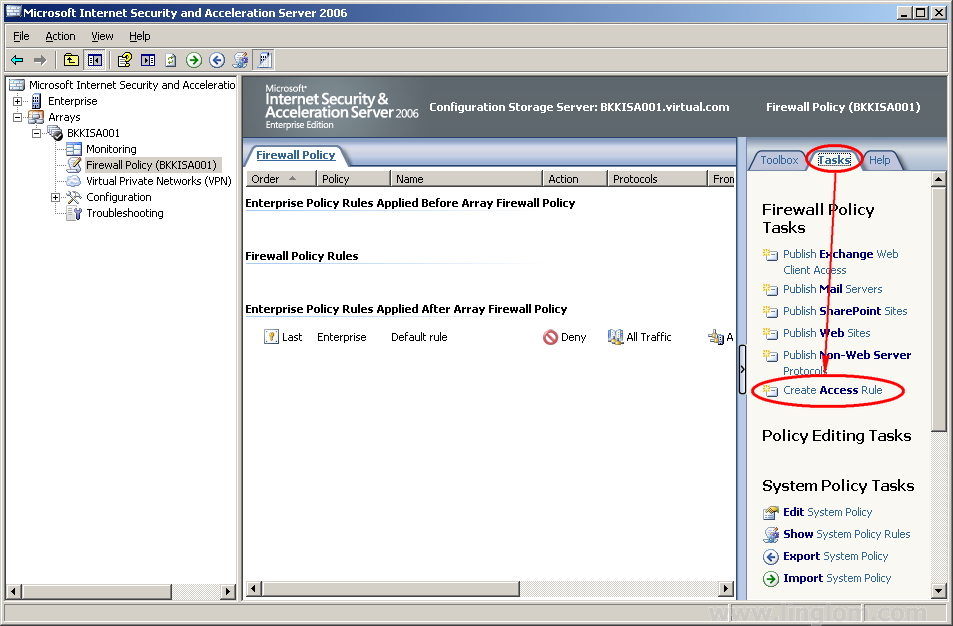
Task: Collapse the Arrays tree node
Action: click(18, 117)
